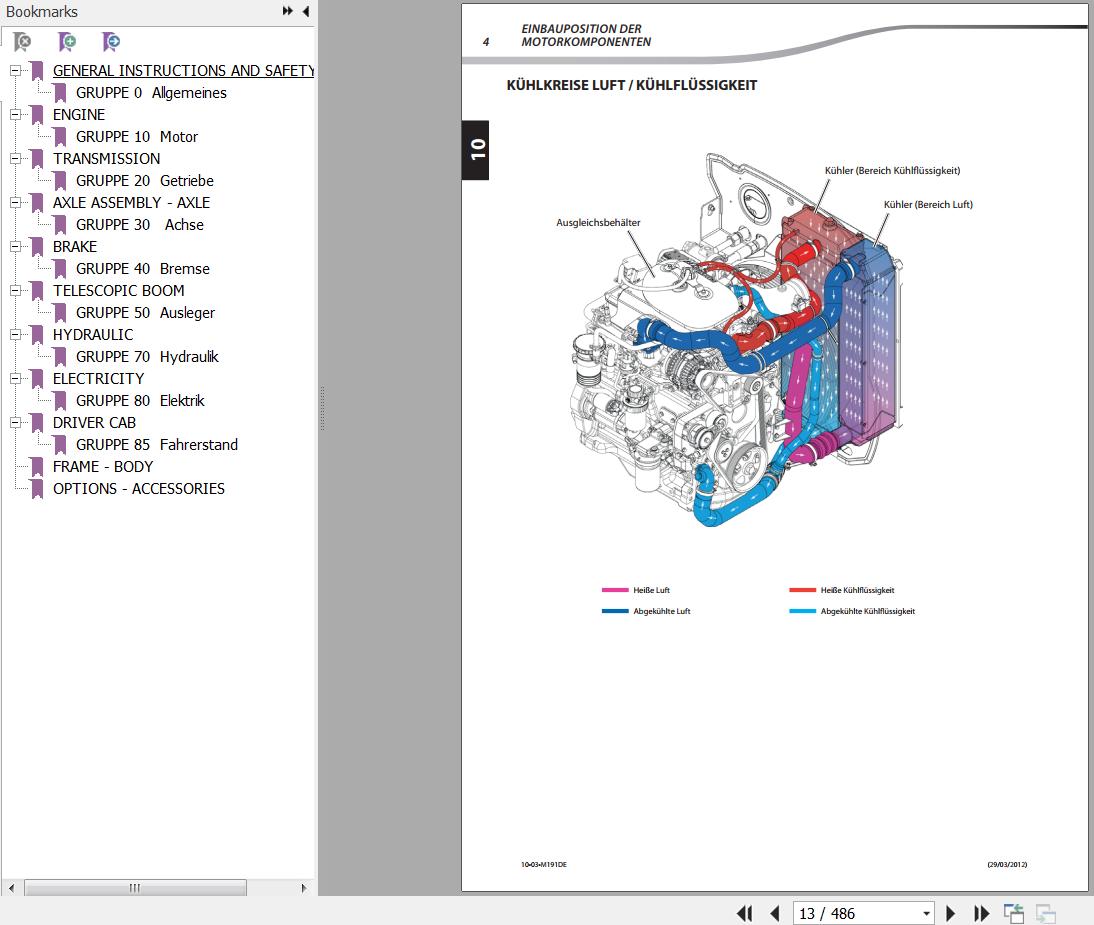Image resolution: width=1094 pixels, height=925 pixels.
Task: Open GENERAL INSTRUCTIONS AND SAFETY bookmark
Action: coord(182,71)
